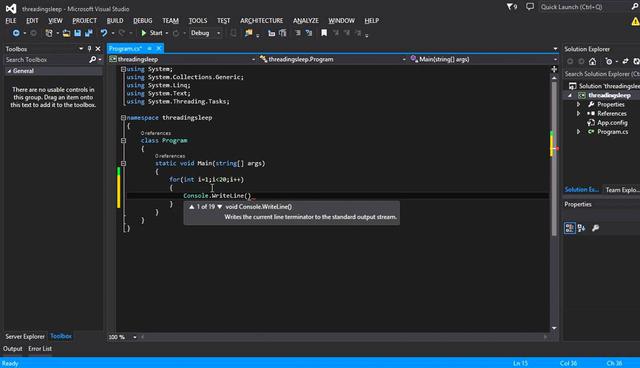Show next WriteLine overload in tooltip
The height and width of the screenshot is (368, 640).
click(x=220, y=207)
